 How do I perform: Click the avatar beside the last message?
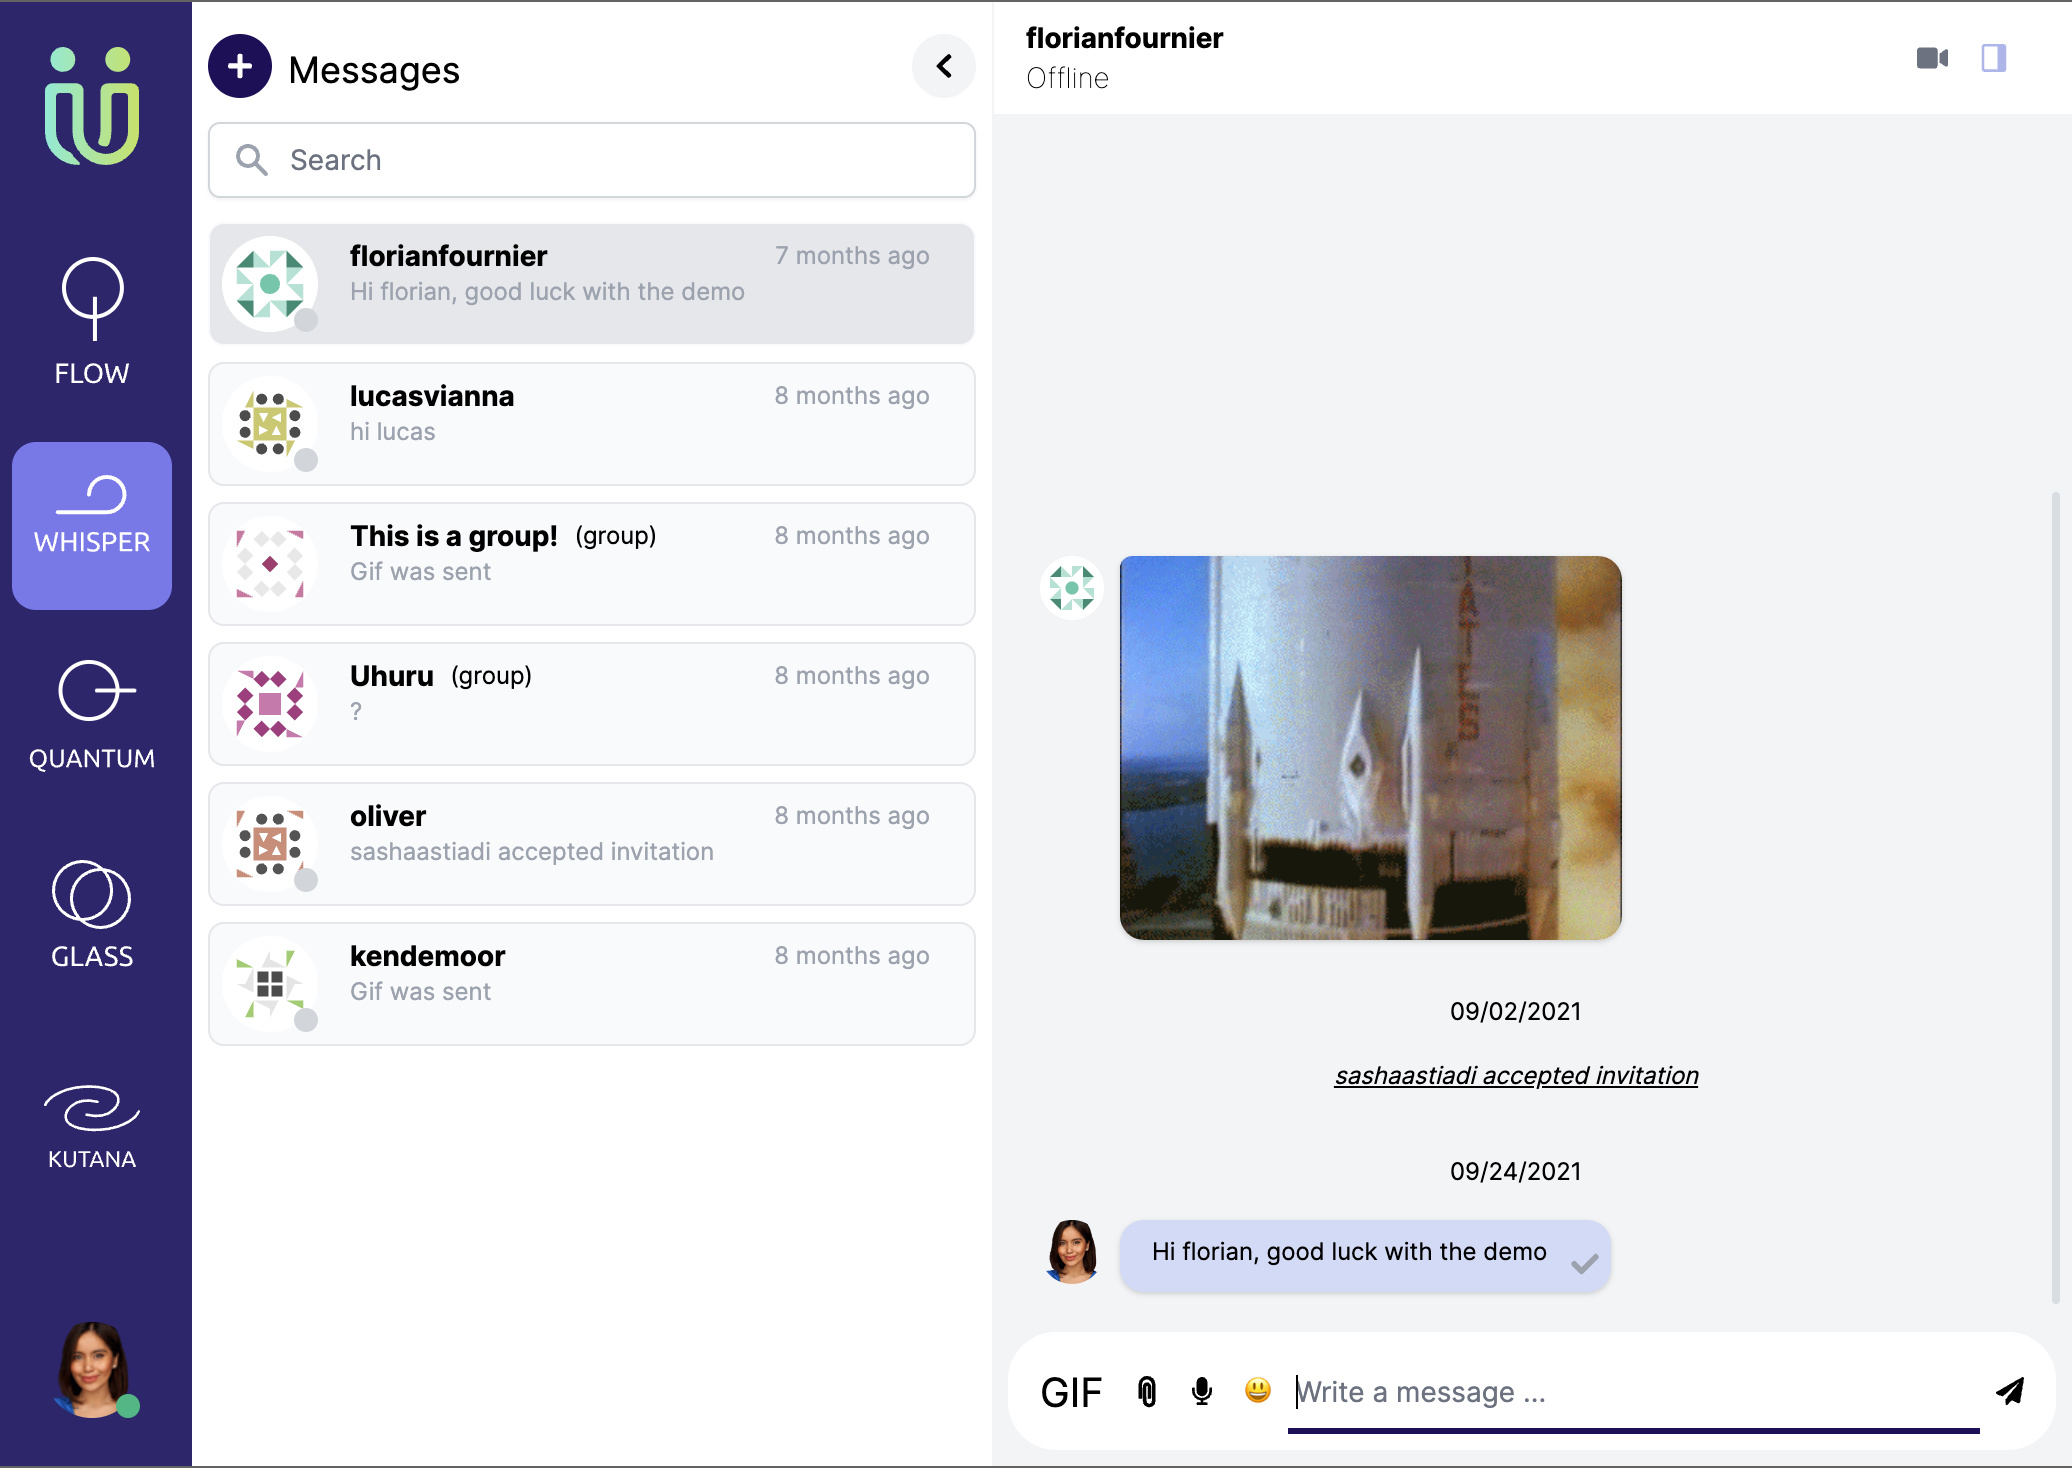tap(1072, 1252)
